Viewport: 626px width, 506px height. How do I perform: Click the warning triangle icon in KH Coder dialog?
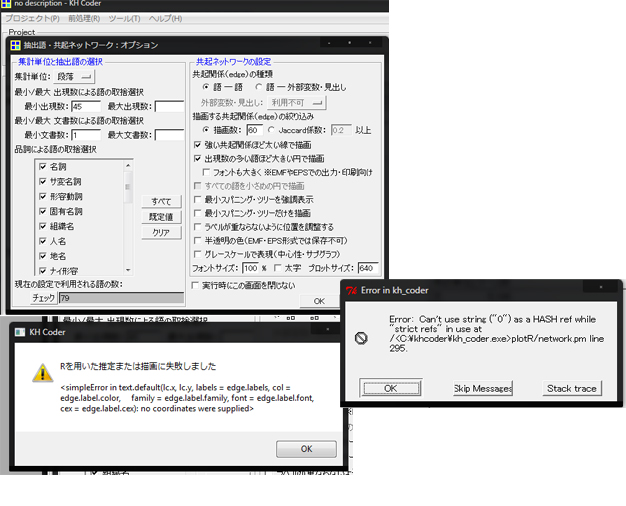coord(43,373)
